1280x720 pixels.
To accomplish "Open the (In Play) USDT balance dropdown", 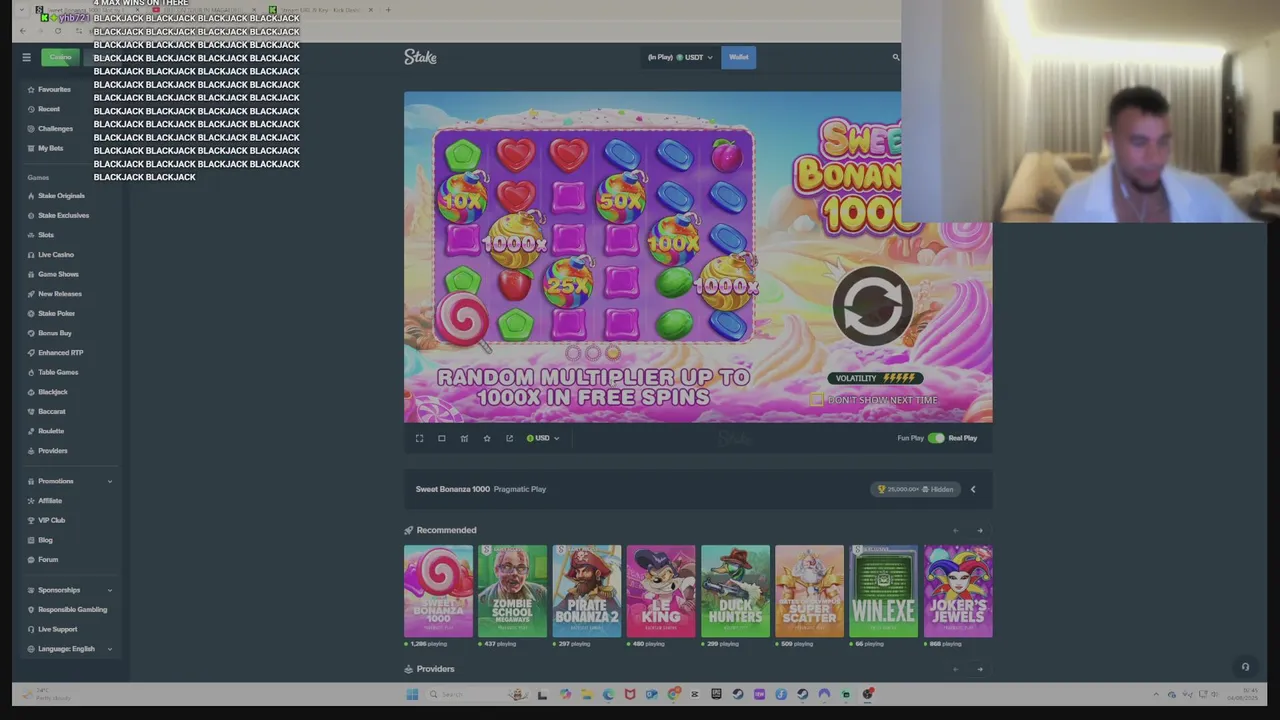I will [x=680, y=57].
